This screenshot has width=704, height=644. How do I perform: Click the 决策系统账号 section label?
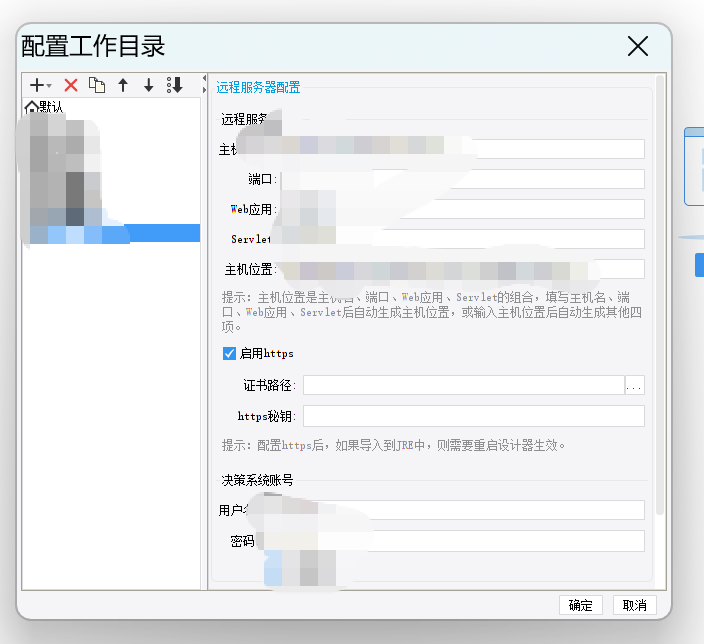(257, 481)
